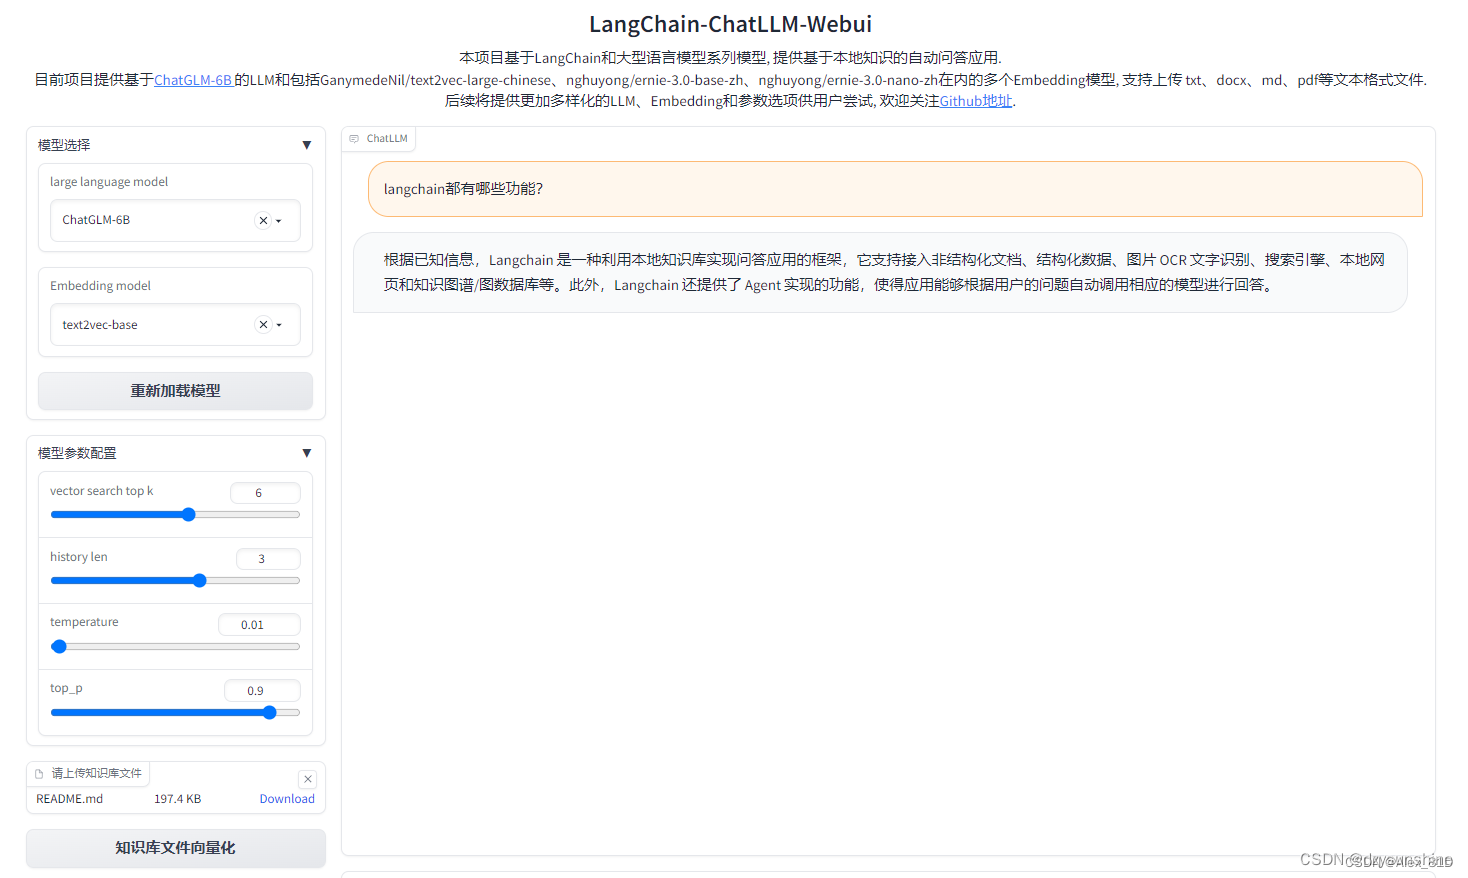Screen dimensions: 1468x878
Task: Click the vector search top k value field
Action: (x=265, y=493)
